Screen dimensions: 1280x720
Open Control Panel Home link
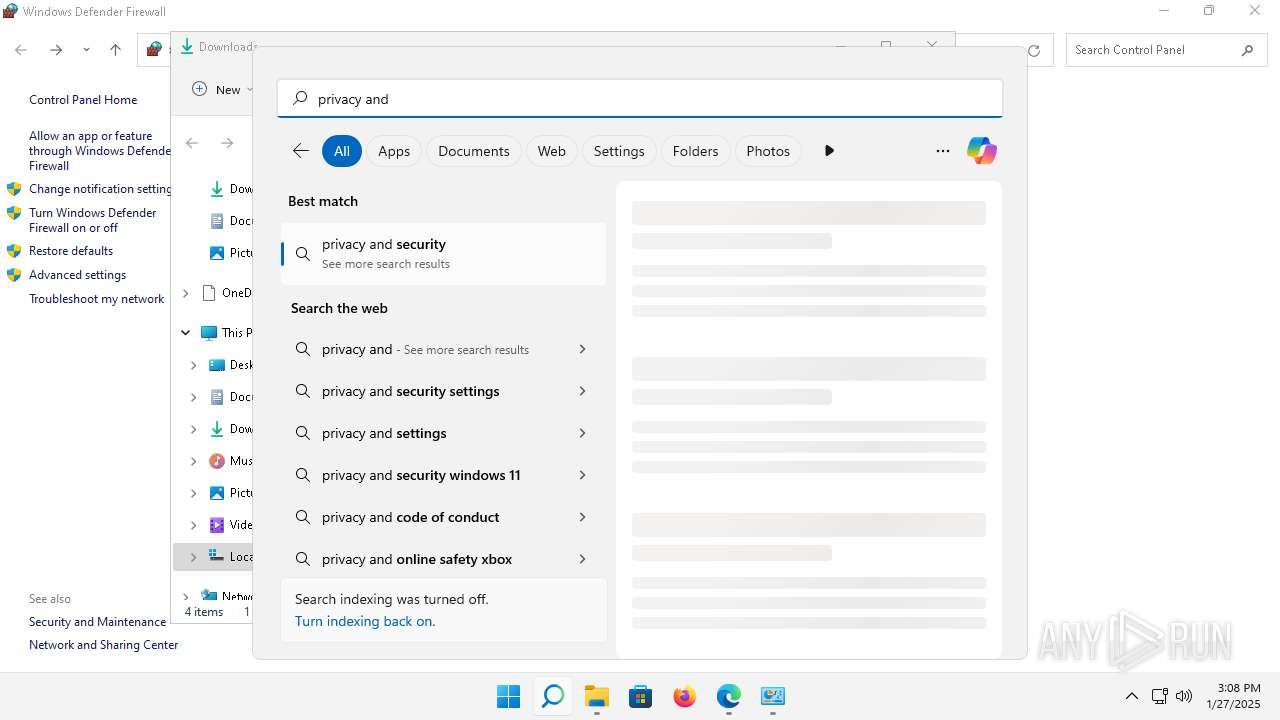[83, 100]
